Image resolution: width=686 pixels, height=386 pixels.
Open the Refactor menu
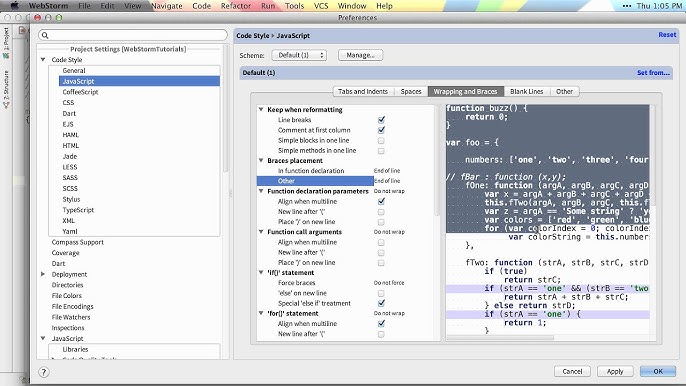point(236,6)
